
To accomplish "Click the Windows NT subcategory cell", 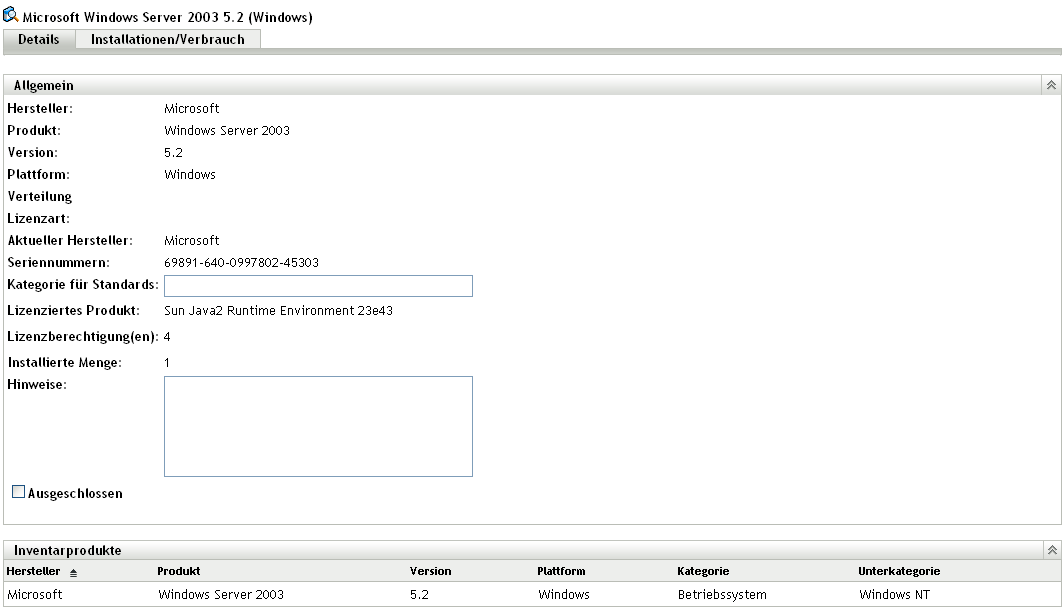I will click(x=894, y=594).
